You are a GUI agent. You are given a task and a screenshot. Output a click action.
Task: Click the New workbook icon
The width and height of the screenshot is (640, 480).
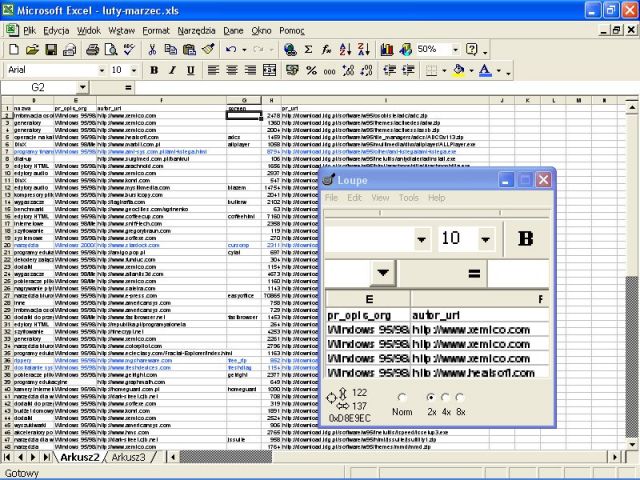coord(14,49)
